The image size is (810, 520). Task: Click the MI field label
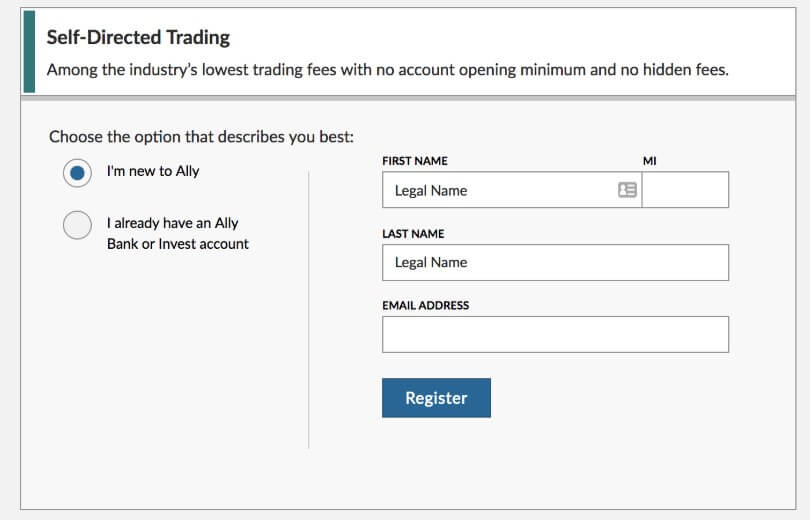649,161
